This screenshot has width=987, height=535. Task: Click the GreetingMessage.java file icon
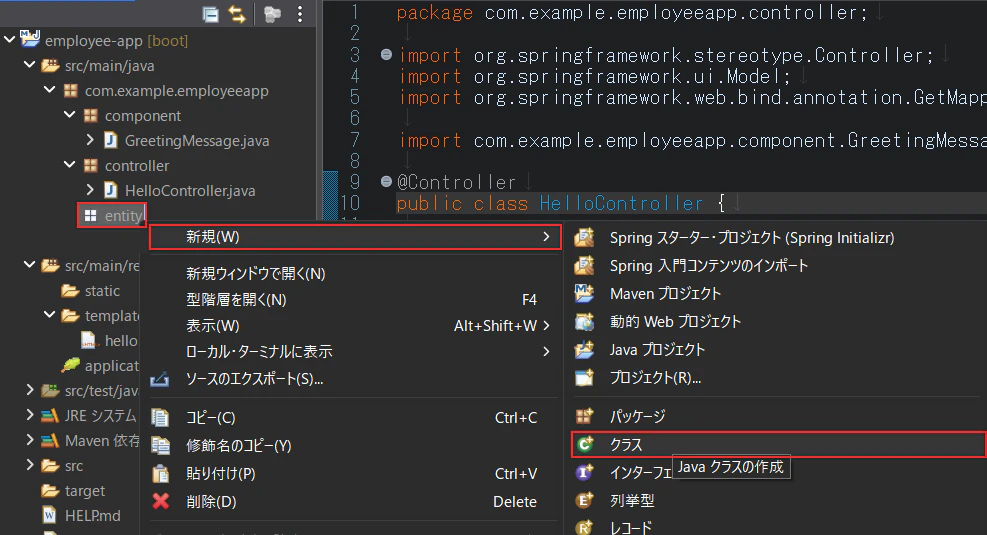[x=110, y=140]
